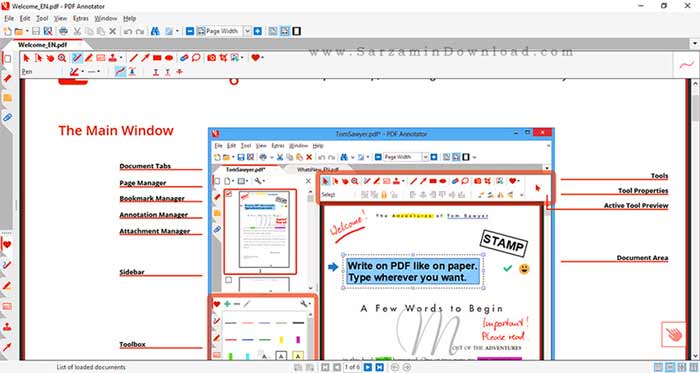Switch to last page layout mode at bottom-right

693,367
